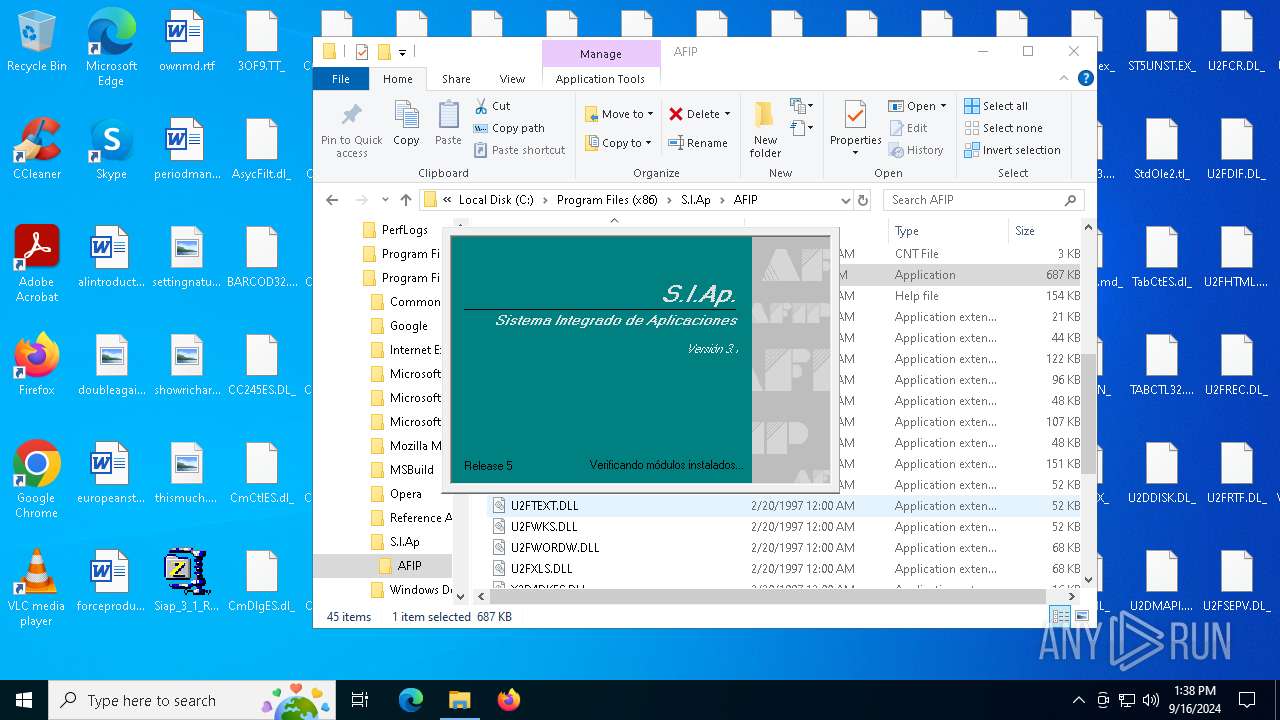This screenshot has height=720, width=1280.
Task: Open the Open dropdown in ribbon
Action: [917, 106]
